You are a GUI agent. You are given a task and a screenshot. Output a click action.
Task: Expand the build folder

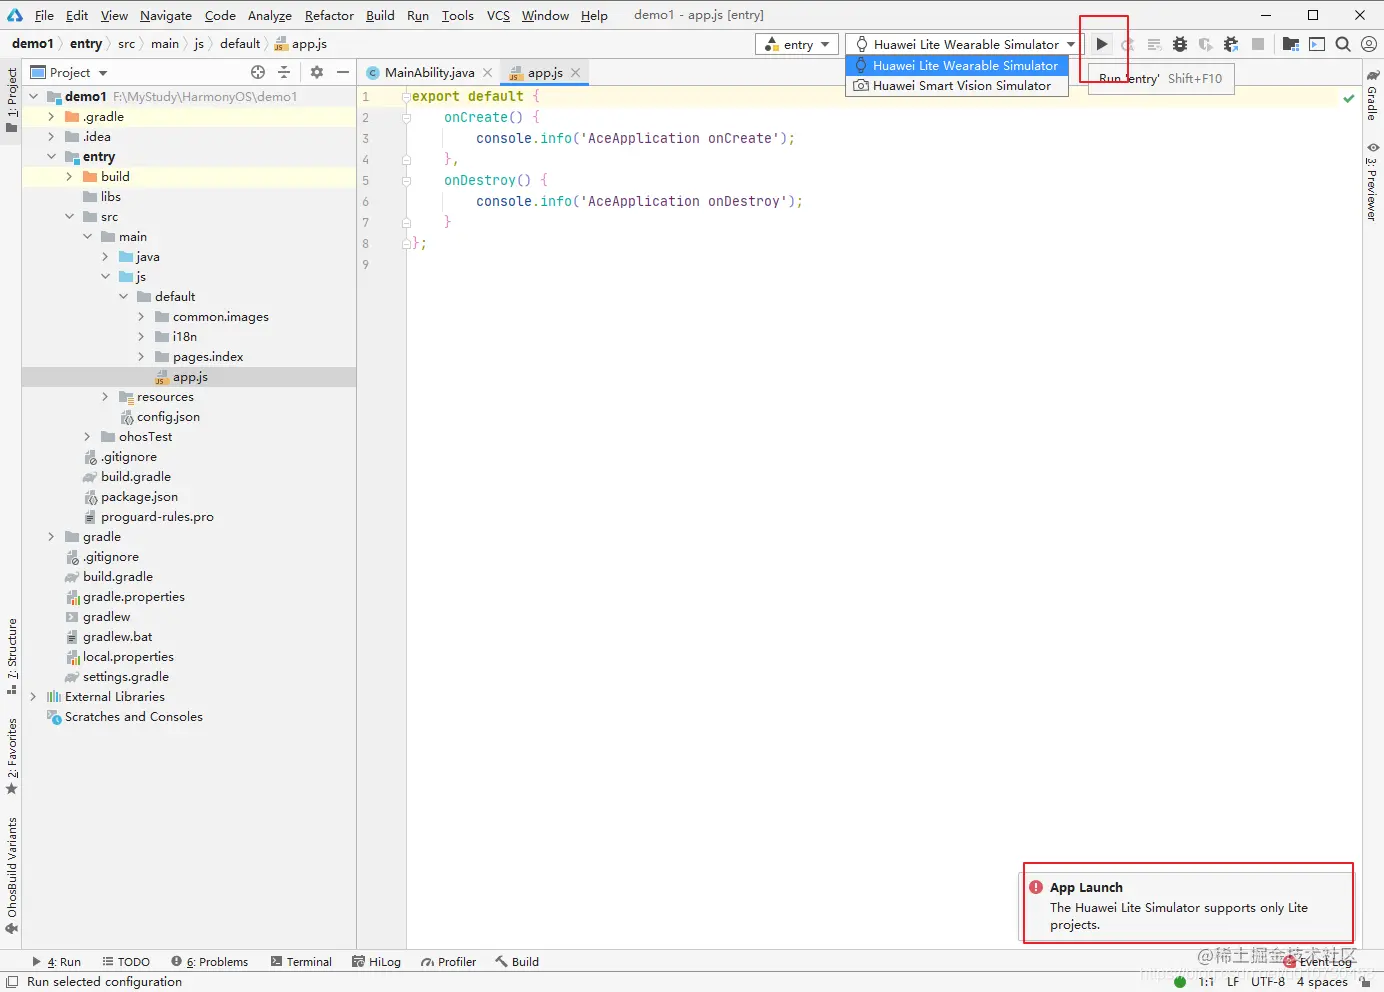[x=69, y=177]
